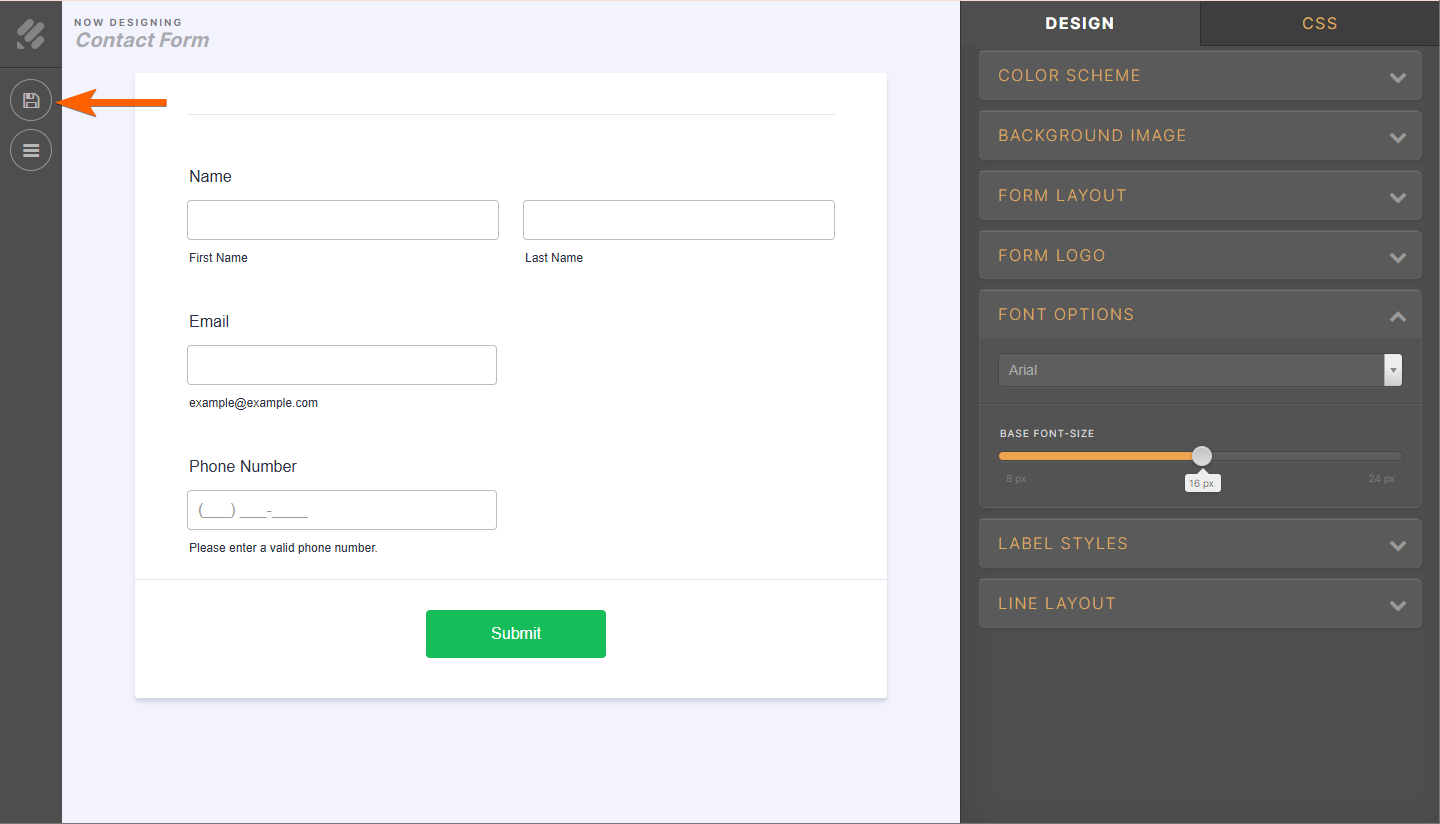Open the hamburger menu in sidebar
The width and height of the screenshot is (1440, 824).
point(30,149)
